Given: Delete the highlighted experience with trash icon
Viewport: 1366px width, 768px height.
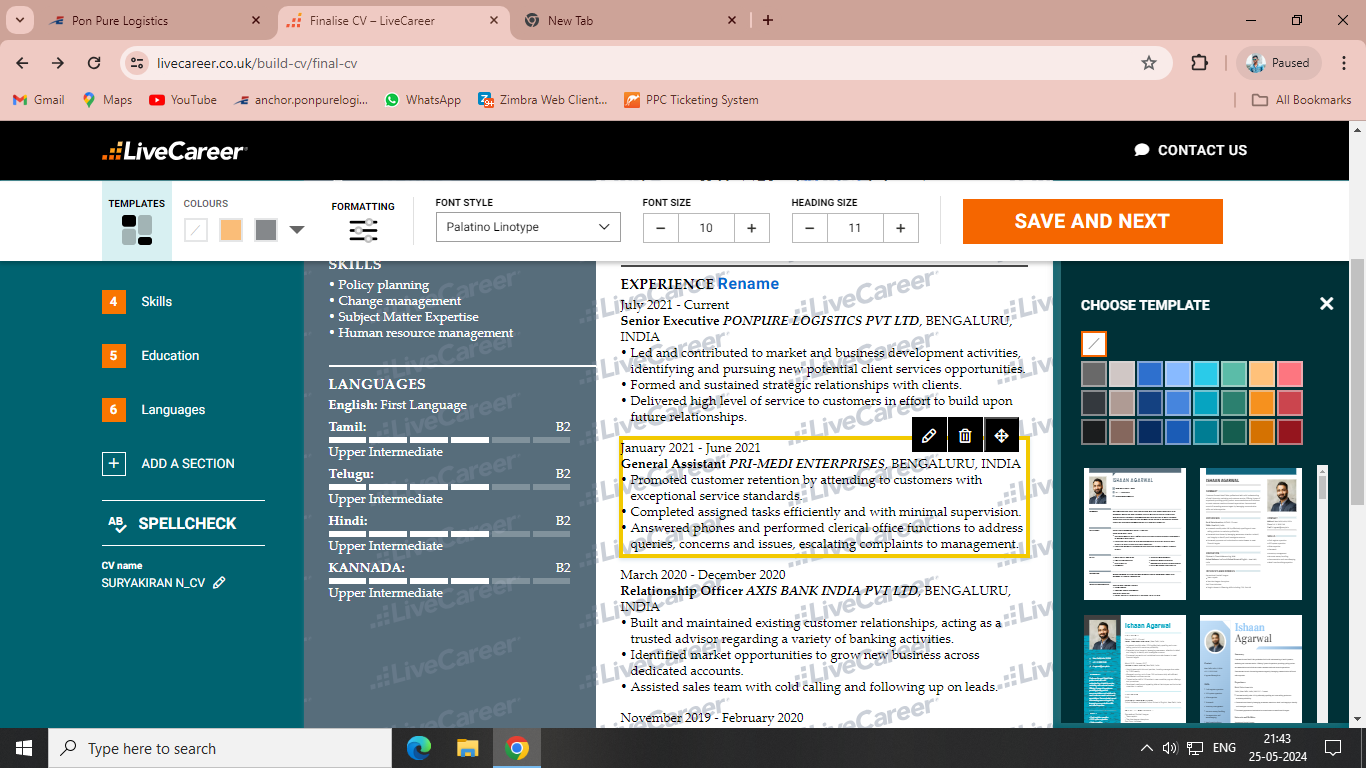Looking at the screenshot, I should point(965,435).
